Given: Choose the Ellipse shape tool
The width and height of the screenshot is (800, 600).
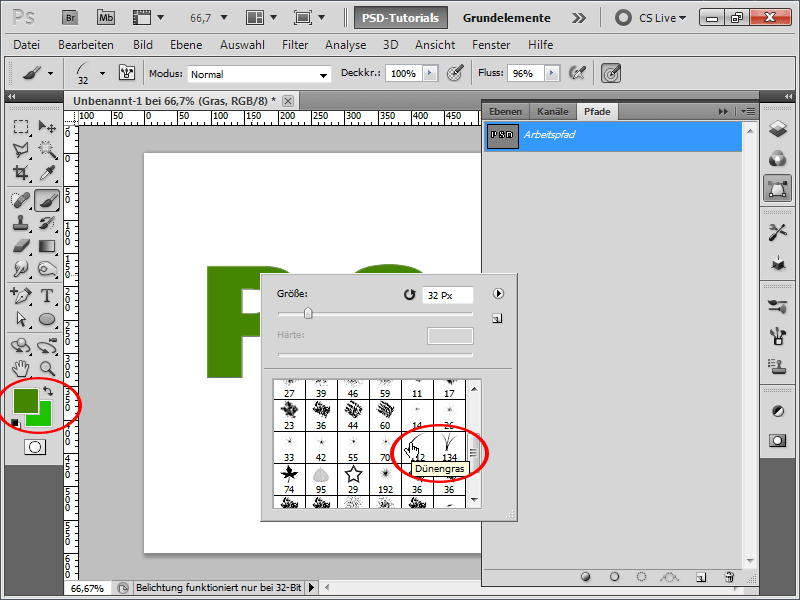Looking at the screenshot, I should click(47, 319).
